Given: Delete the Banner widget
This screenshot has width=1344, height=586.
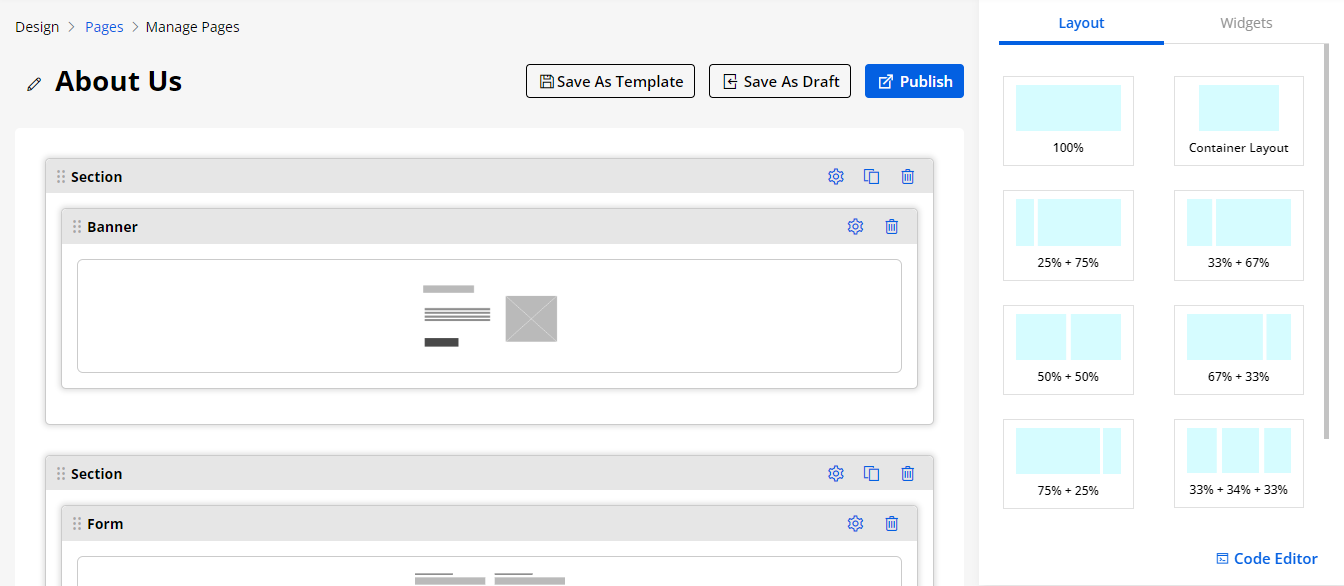Looking at the screenshot, I should pos(892,227).
